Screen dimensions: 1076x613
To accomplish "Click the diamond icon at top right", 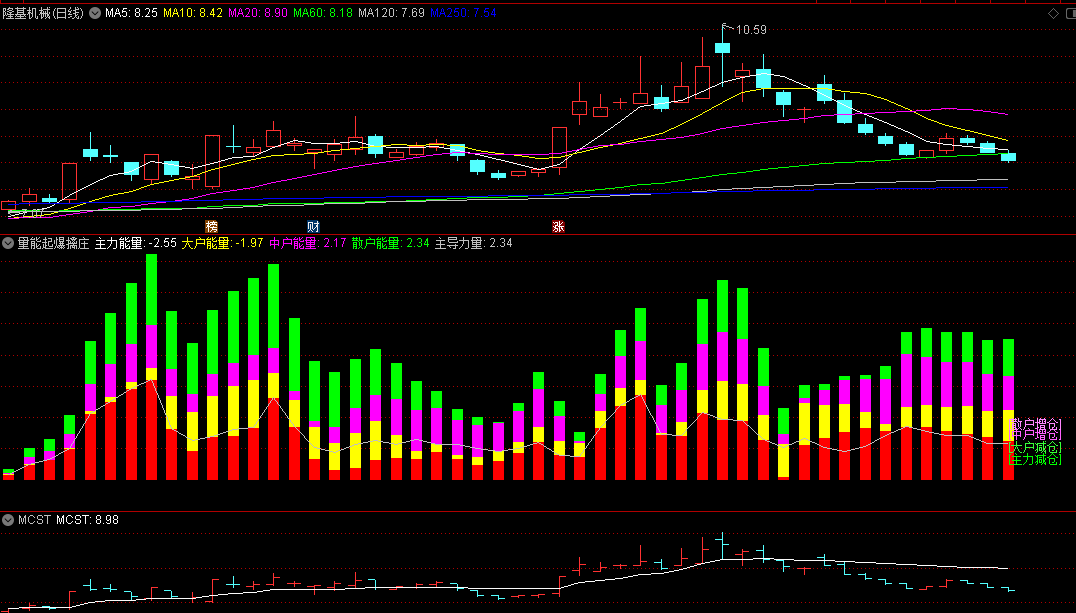I will pyautogui.click(x=1053, y=13).
